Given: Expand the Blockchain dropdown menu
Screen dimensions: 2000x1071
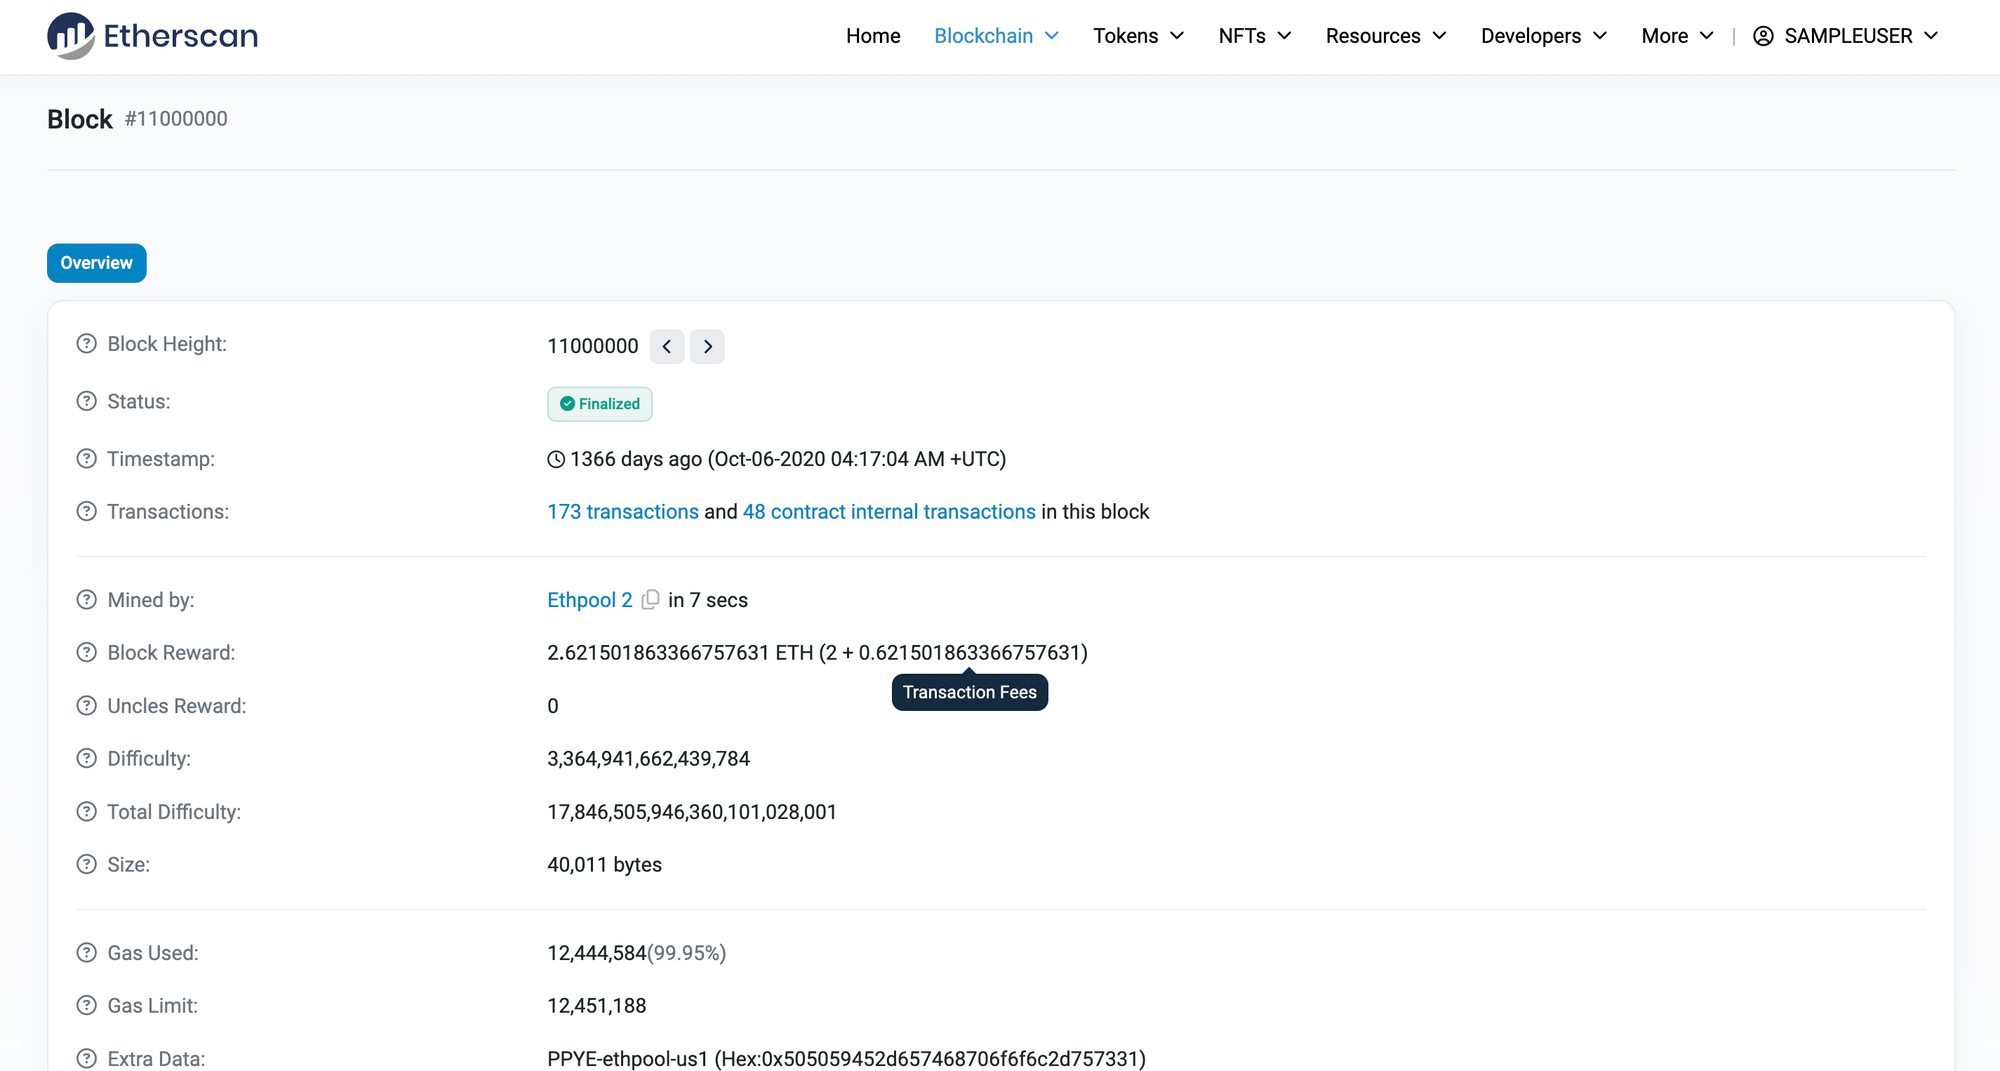Looking at the screenshot, I should (996, 36).
